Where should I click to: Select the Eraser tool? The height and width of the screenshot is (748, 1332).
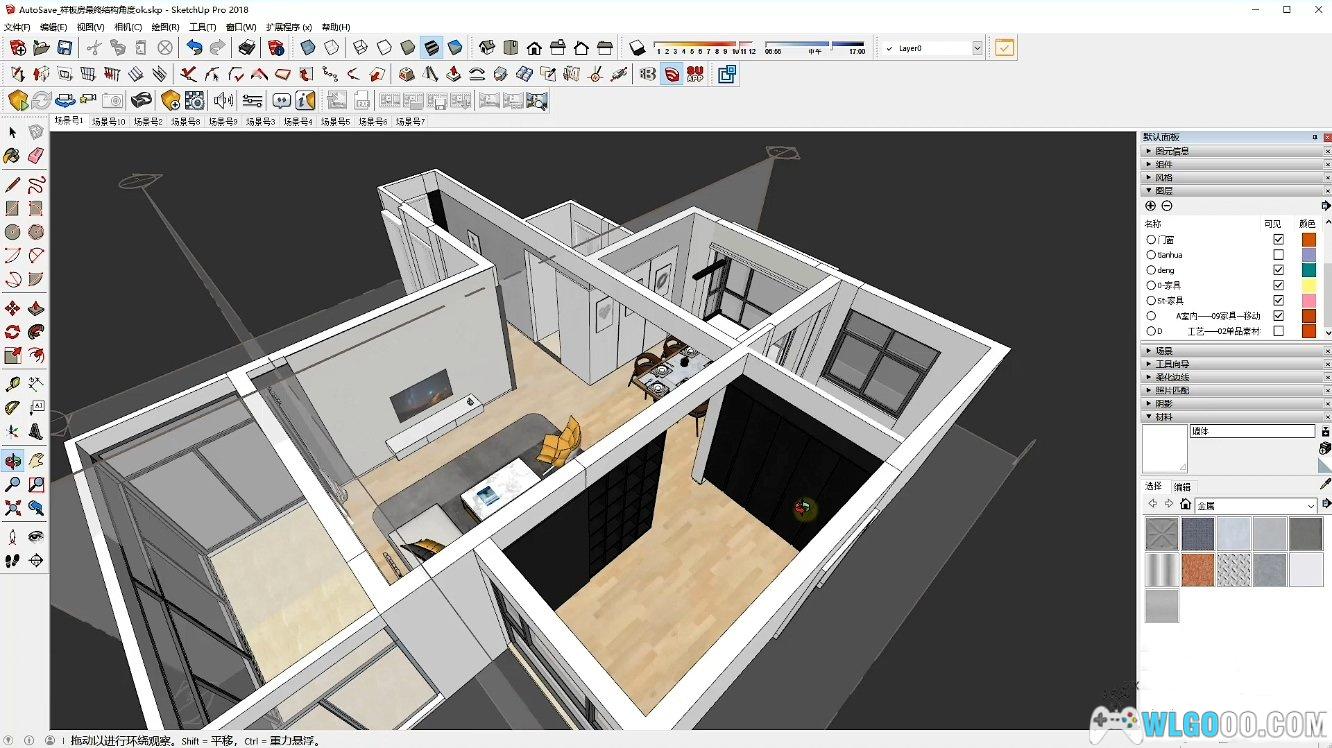[x=36, y=156]
